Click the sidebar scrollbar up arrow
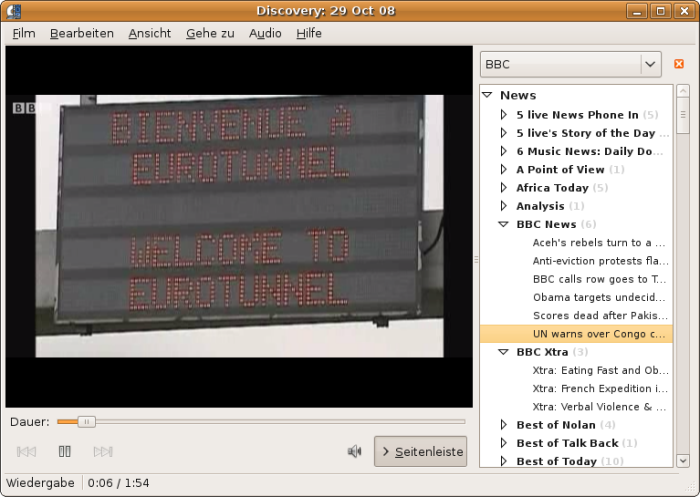 pos(683,91)
